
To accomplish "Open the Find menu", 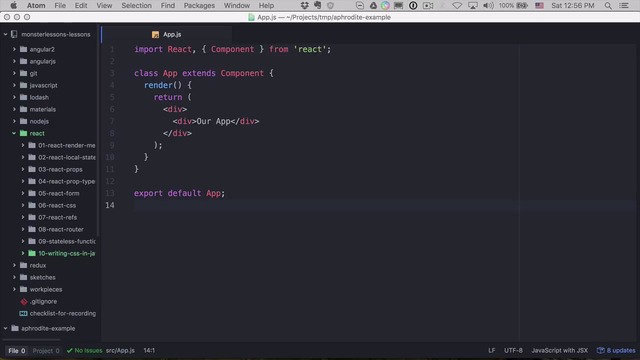I will [x=167, y=5].
